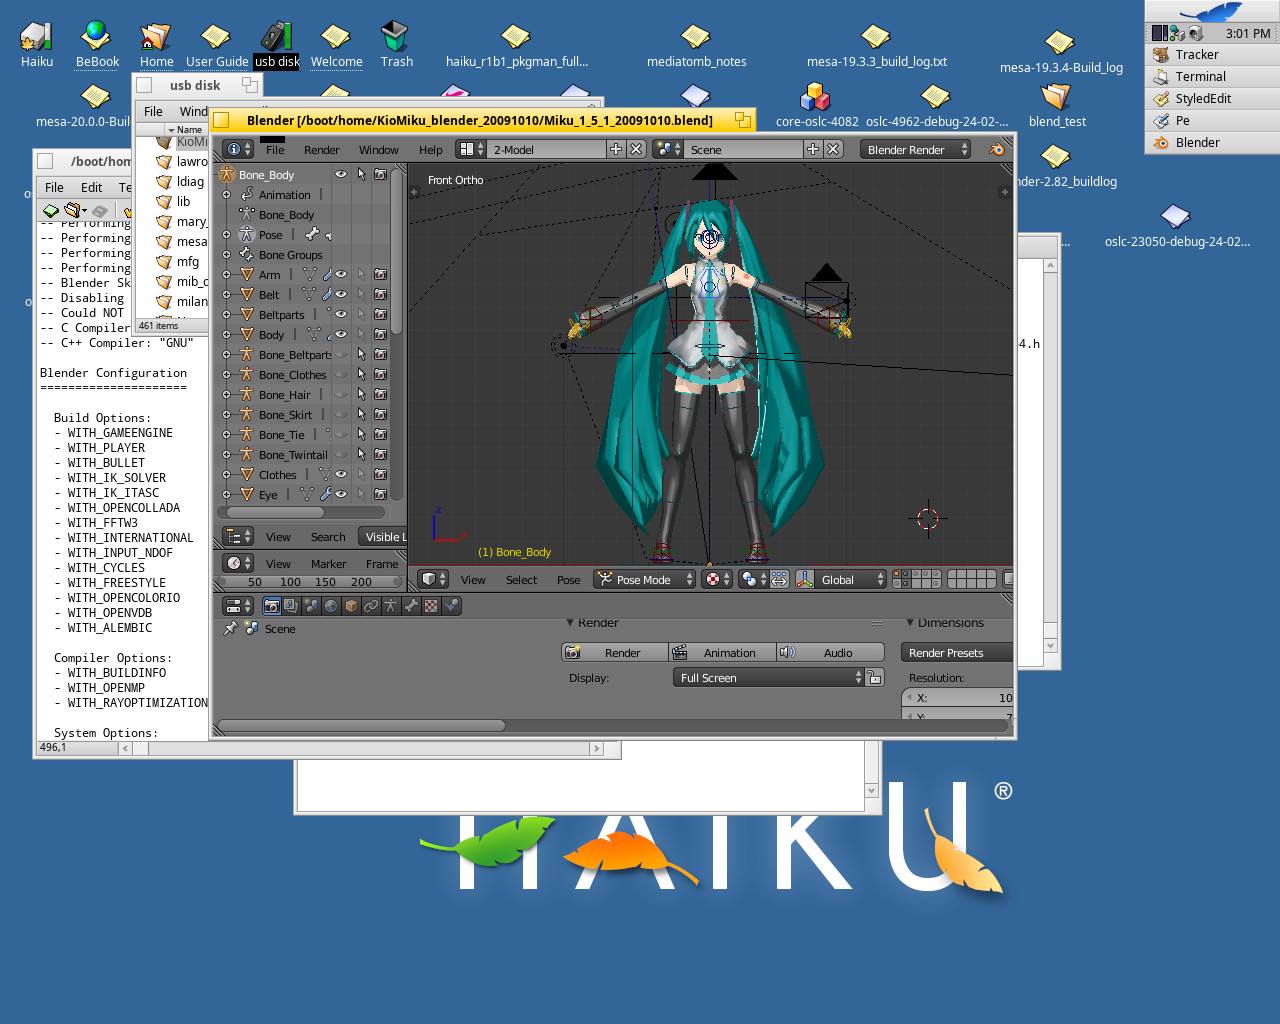This screenshot has width=1280, height=1024.
Task: Open the Pose Mode interaction dropdown
Action: [x=645, y=579]
